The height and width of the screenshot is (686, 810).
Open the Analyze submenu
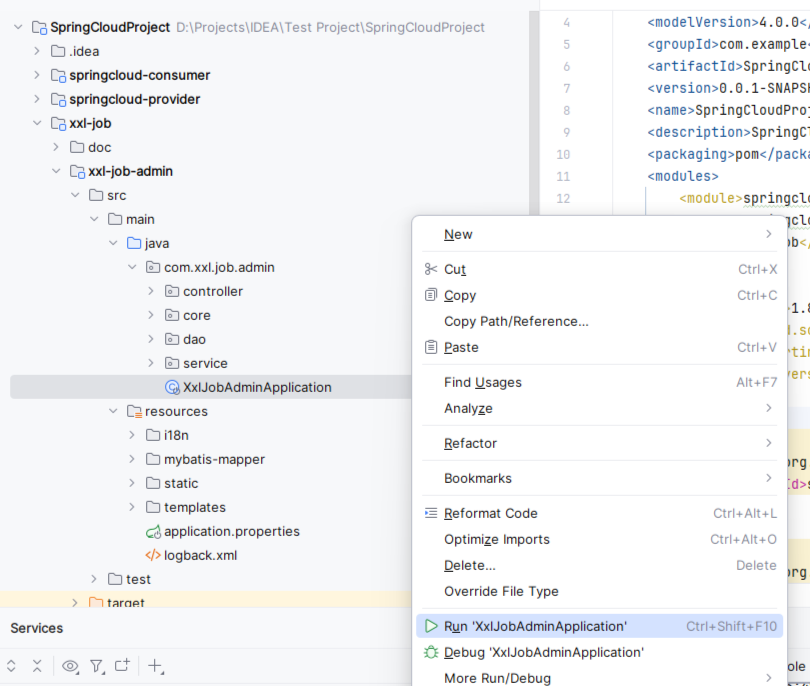tap(599, 408)
